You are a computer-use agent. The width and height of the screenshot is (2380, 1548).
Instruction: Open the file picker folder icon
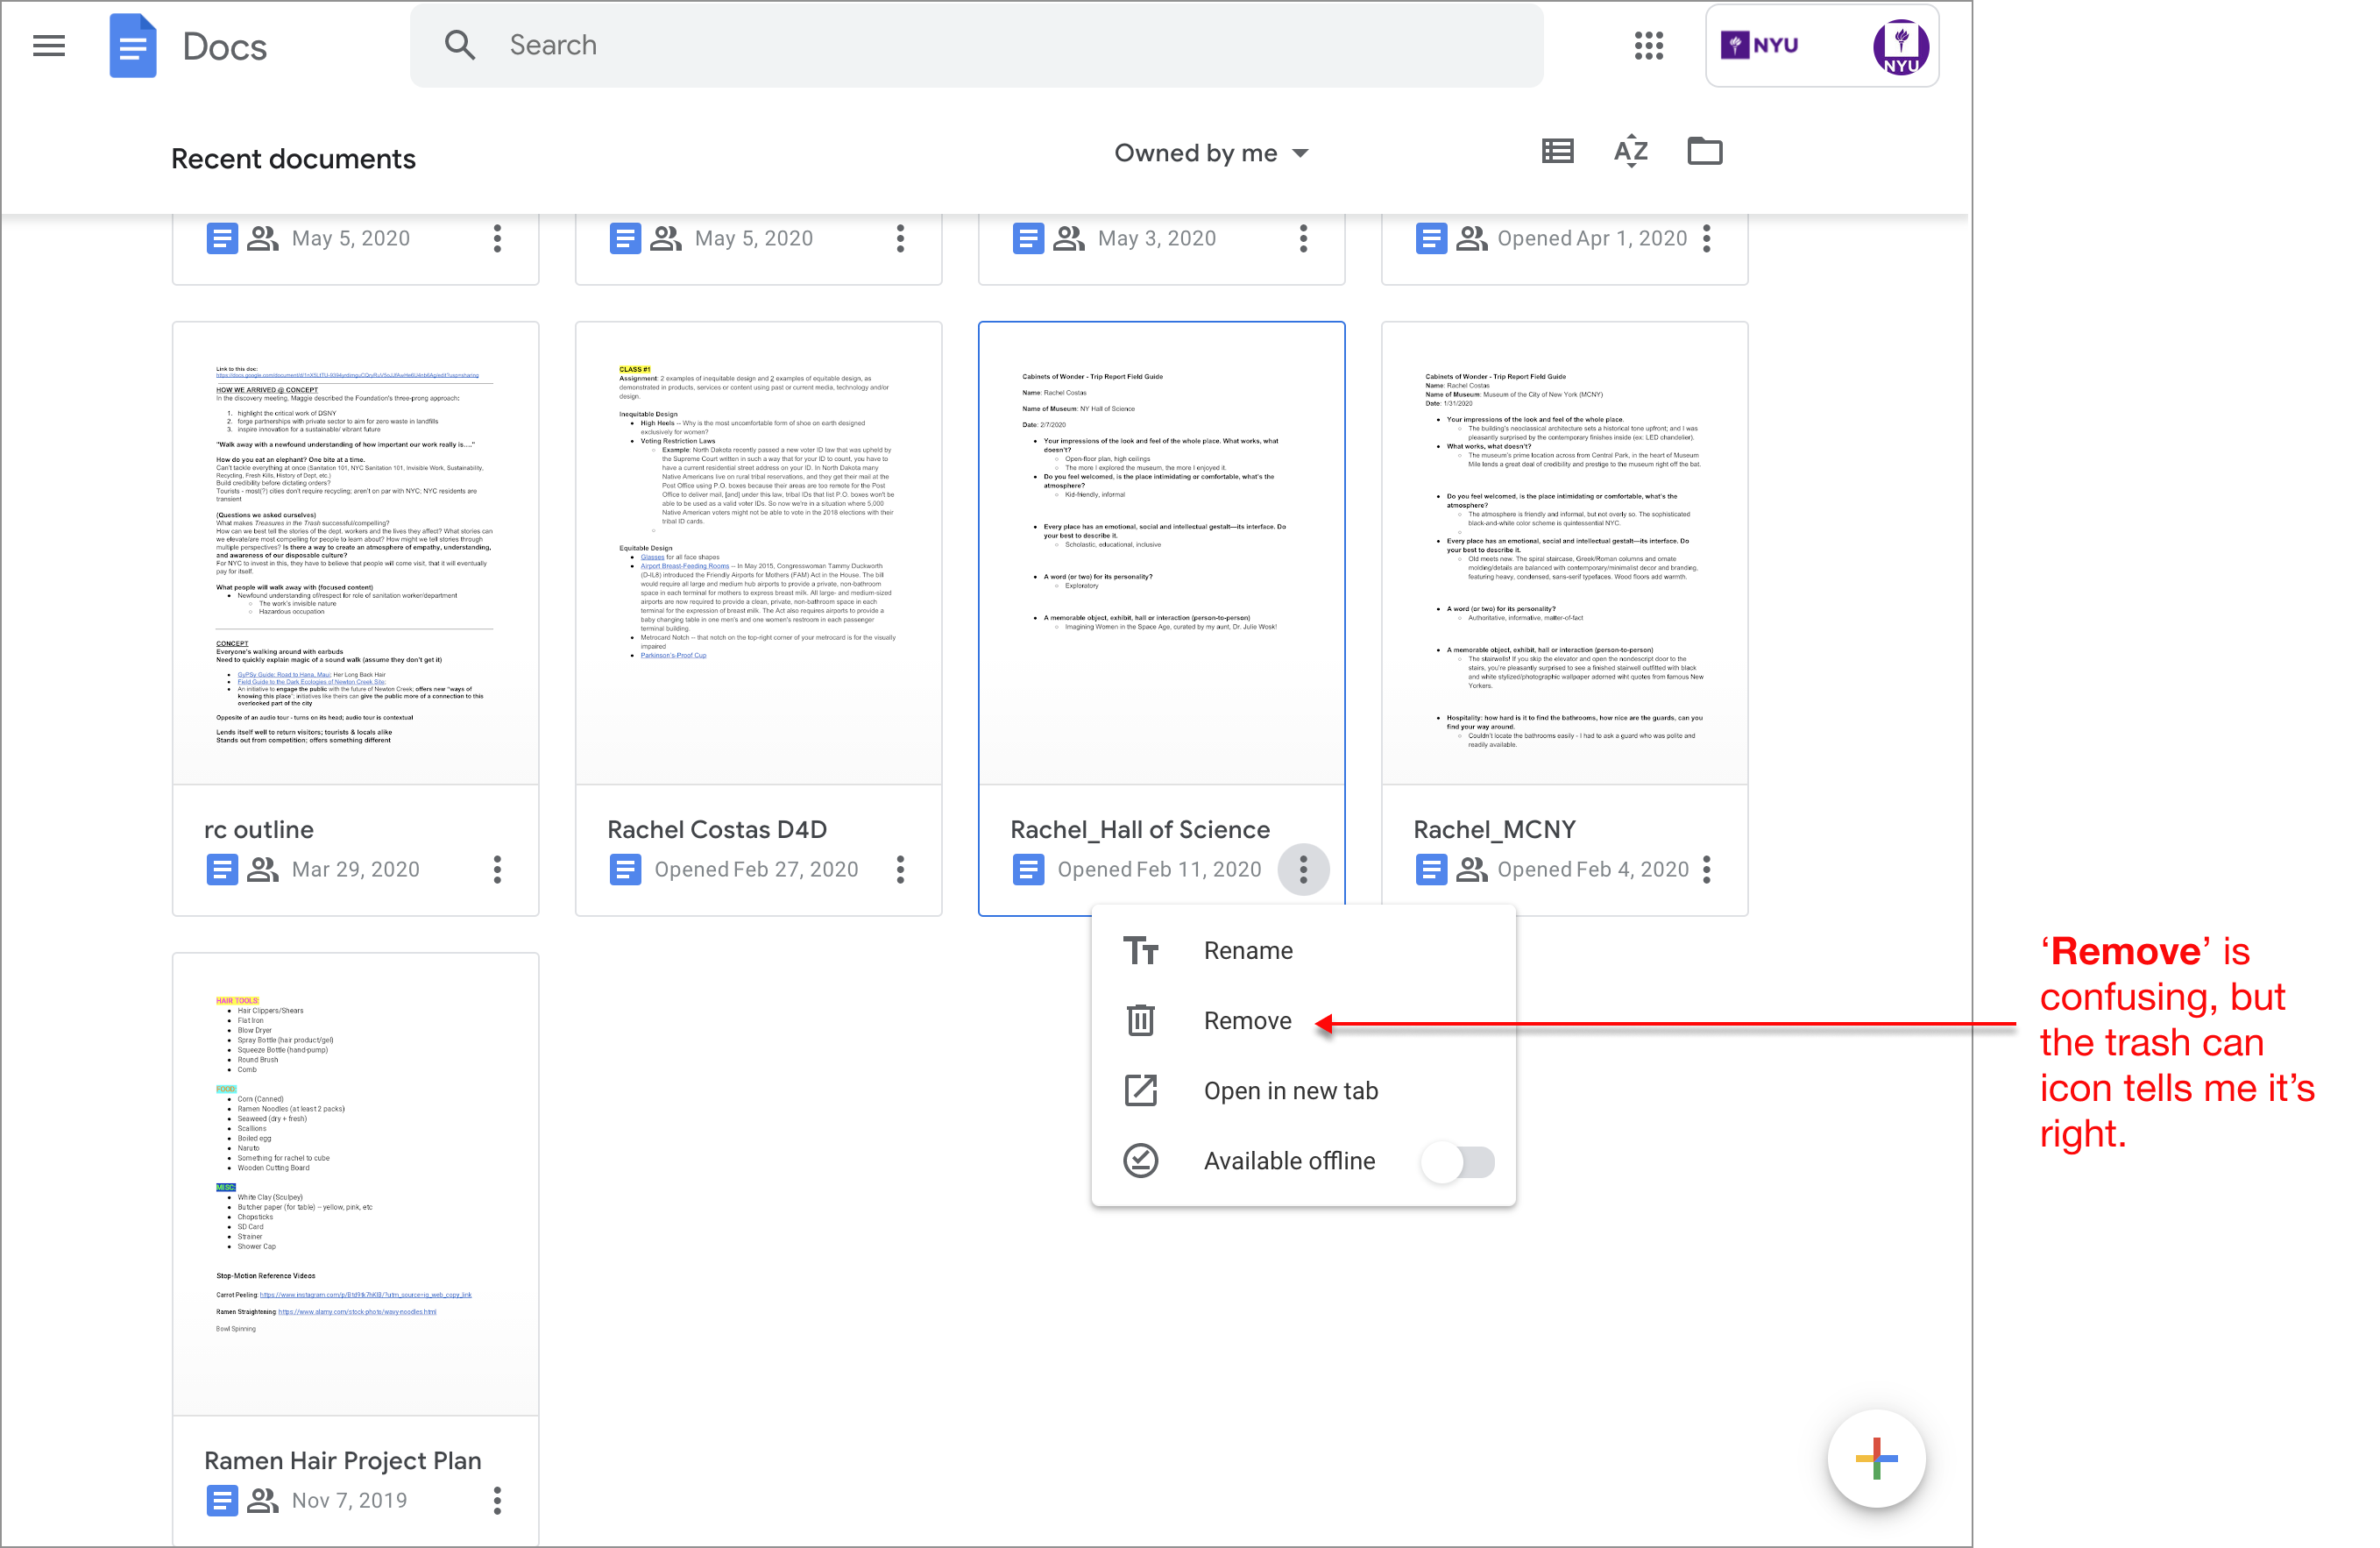(1704, 152)
